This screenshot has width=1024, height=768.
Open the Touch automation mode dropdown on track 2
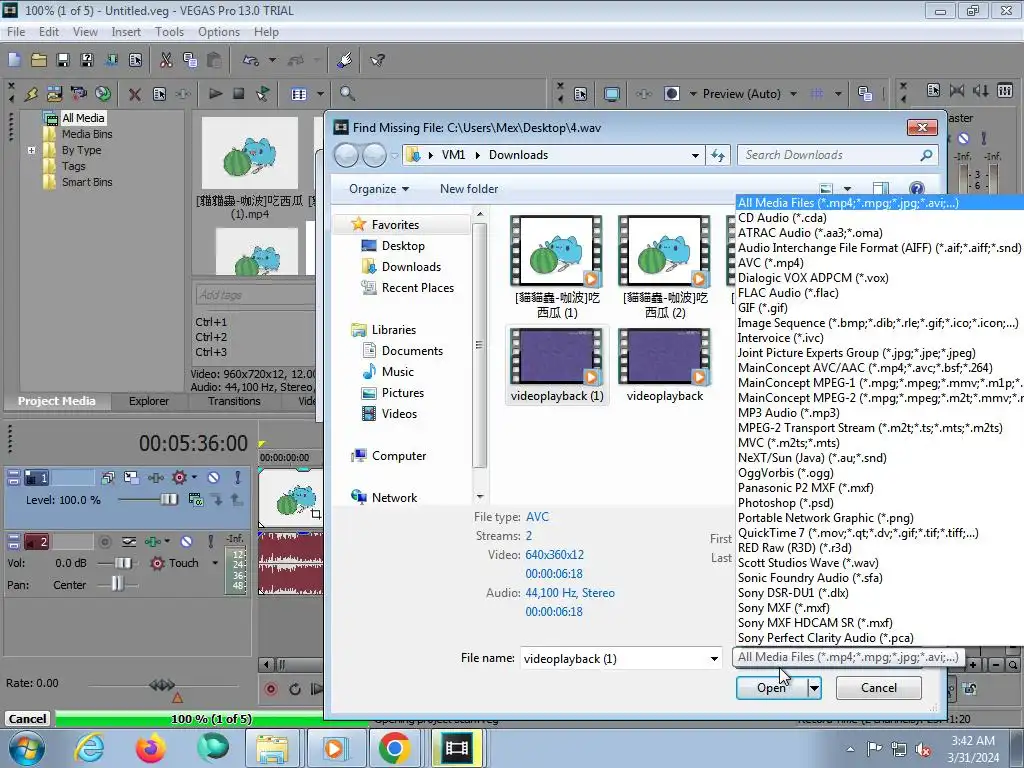pyautogui.click(x=215, y=563)
